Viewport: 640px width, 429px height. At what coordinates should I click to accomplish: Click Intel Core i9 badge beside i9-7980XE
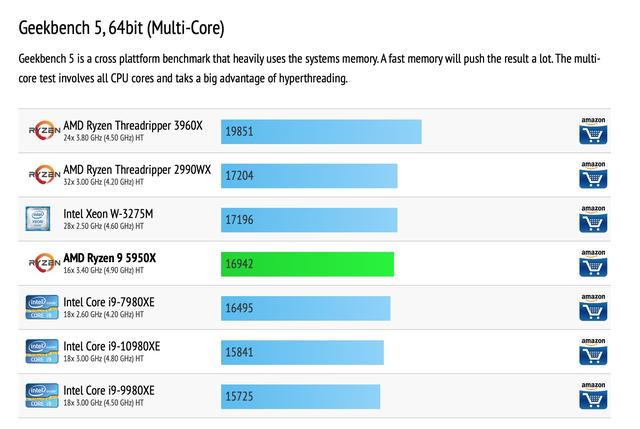tap(42, 307)
